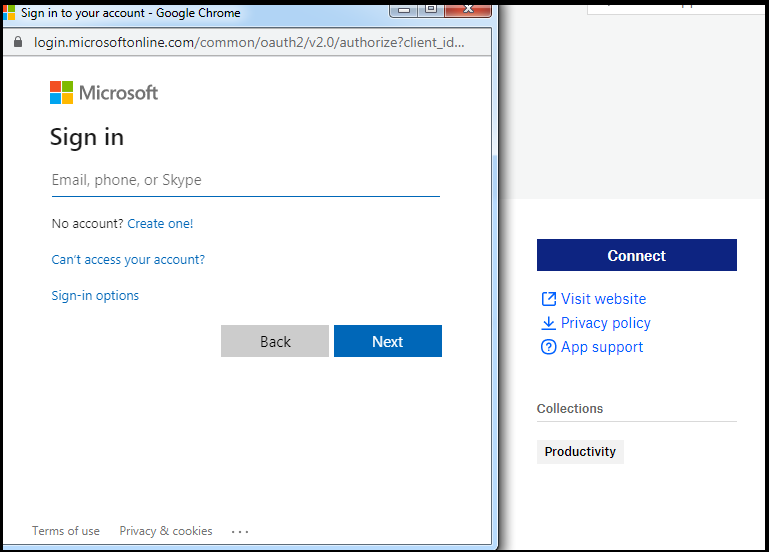Image resolution: width=769 pixels, height=552 pixels.
Task: Click the login.microsoftonline.com address bar
Action: point(249,43)
